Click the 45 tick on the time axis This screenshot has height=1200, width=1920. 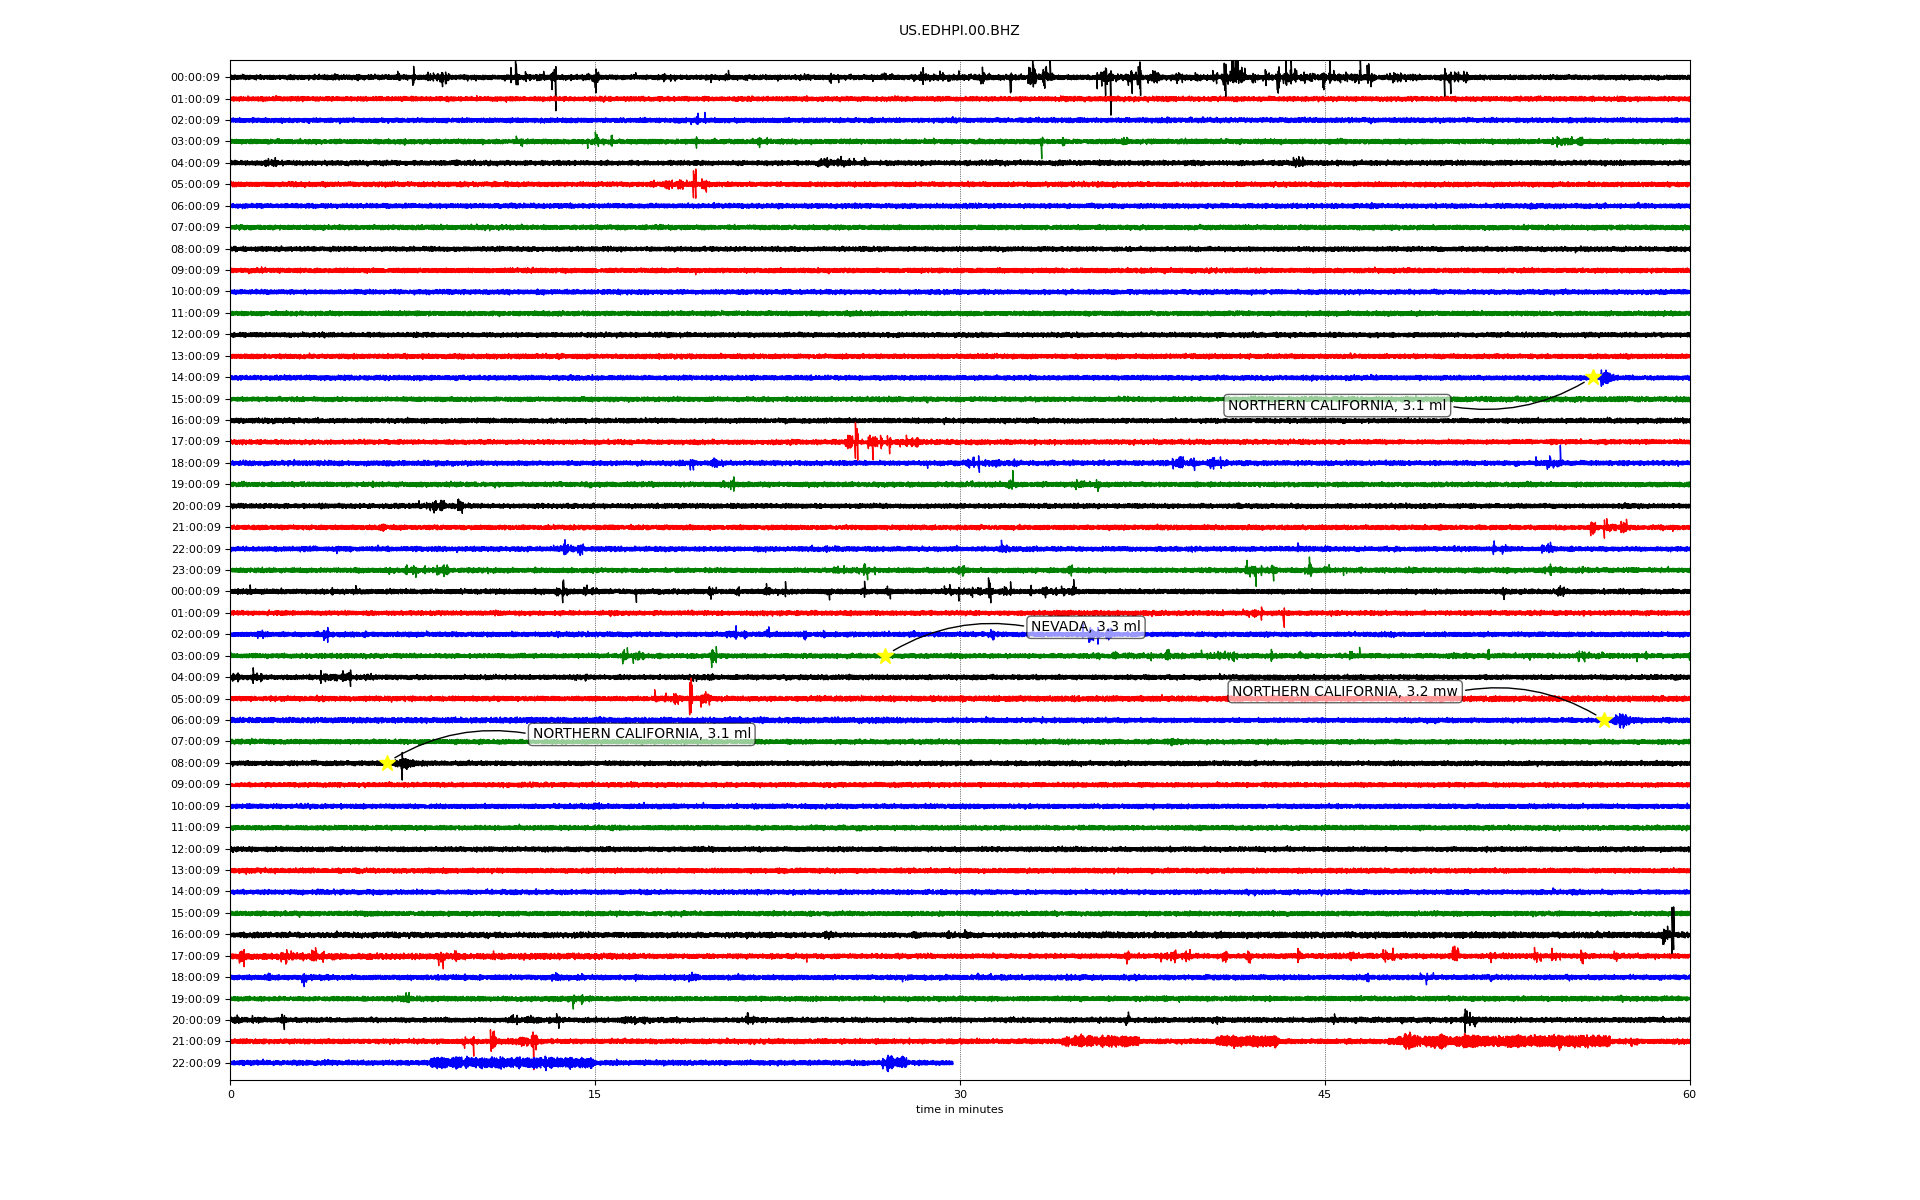(1325, 1095)
